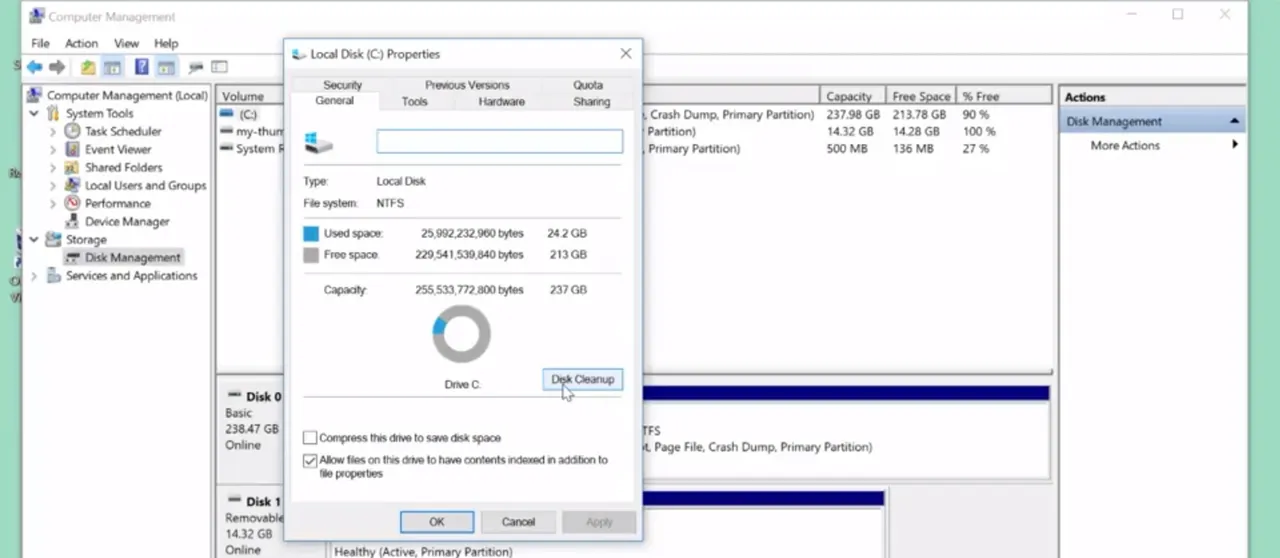Image resolution: width=1280 pixels, height=558 pixels.
Task: Expand the Event Viewer tree node
Action: pyautogui.click(x=53, y=149)
